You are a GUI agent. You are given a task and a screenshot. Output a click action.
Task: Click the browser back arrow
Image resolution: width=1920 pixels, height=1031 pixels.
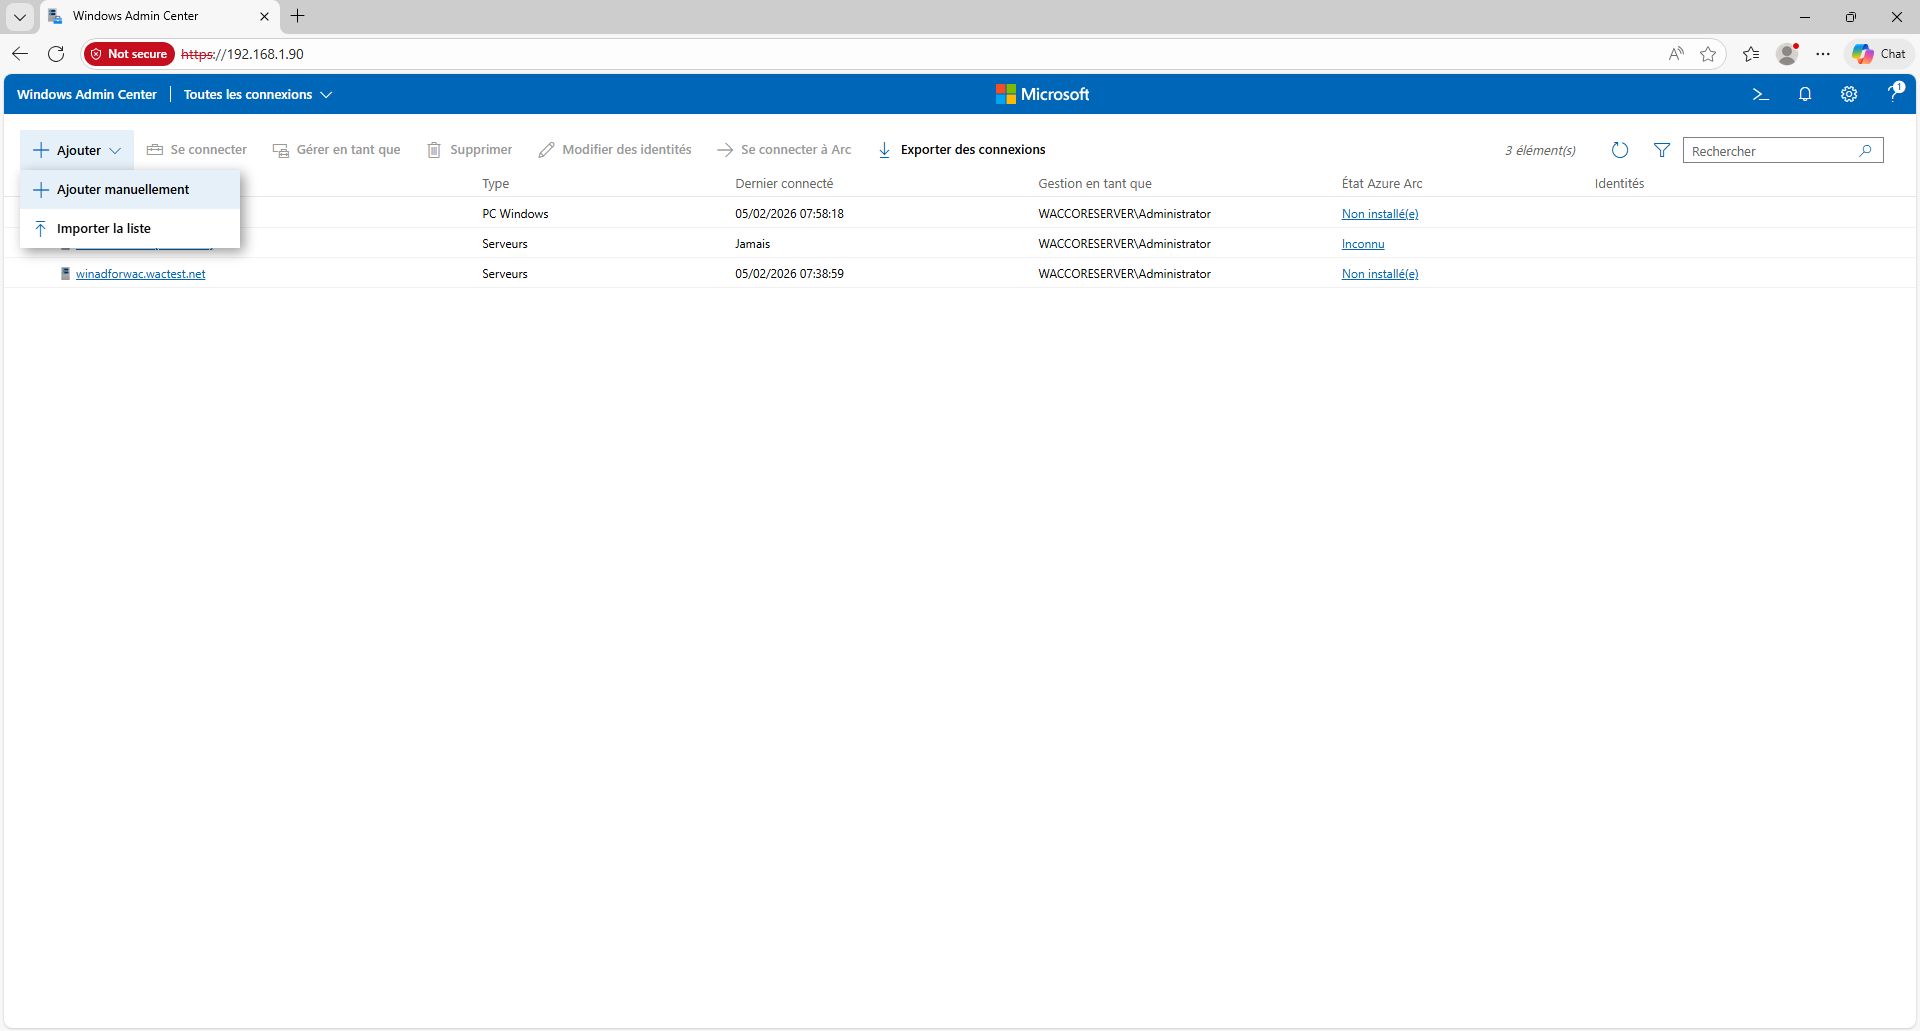(20, 54)
